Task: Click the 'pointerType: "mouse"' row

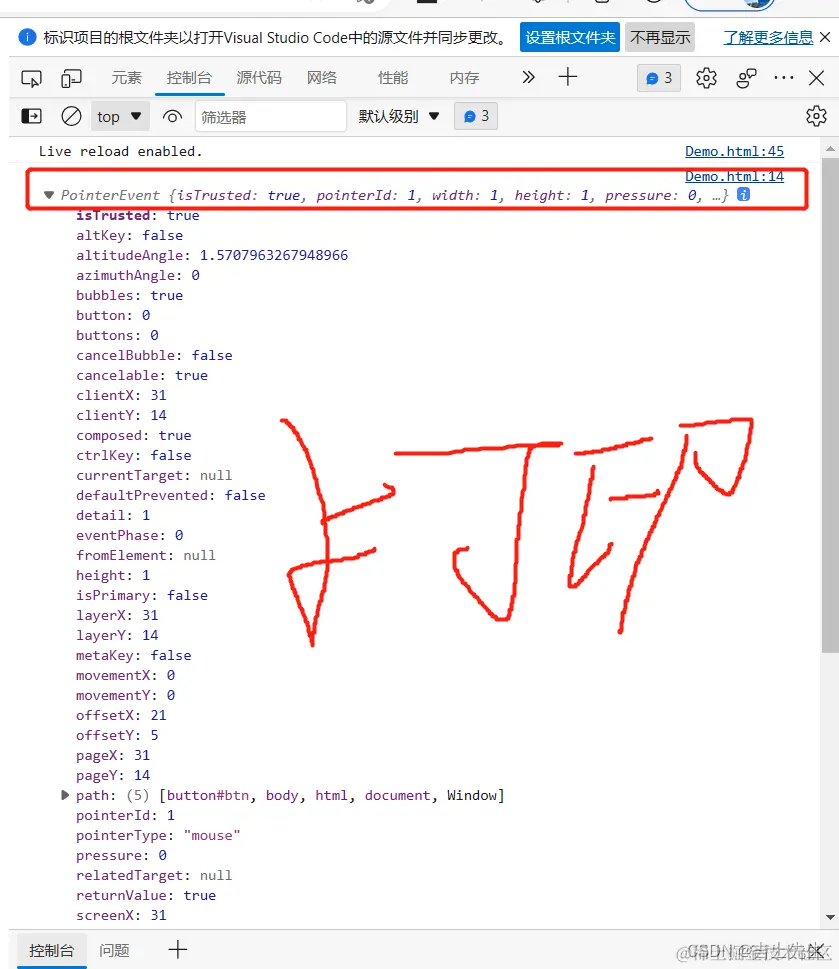Action: (158, 836)
